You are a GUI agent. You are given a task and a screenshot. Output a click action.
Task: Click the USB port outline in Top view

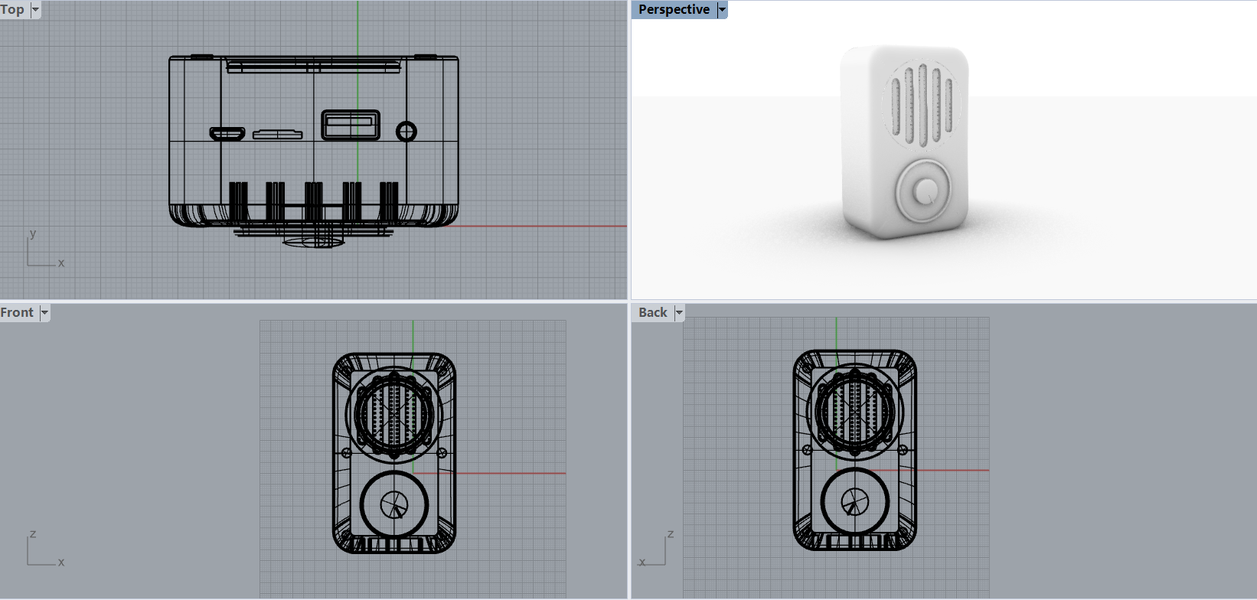coord(350,125)
